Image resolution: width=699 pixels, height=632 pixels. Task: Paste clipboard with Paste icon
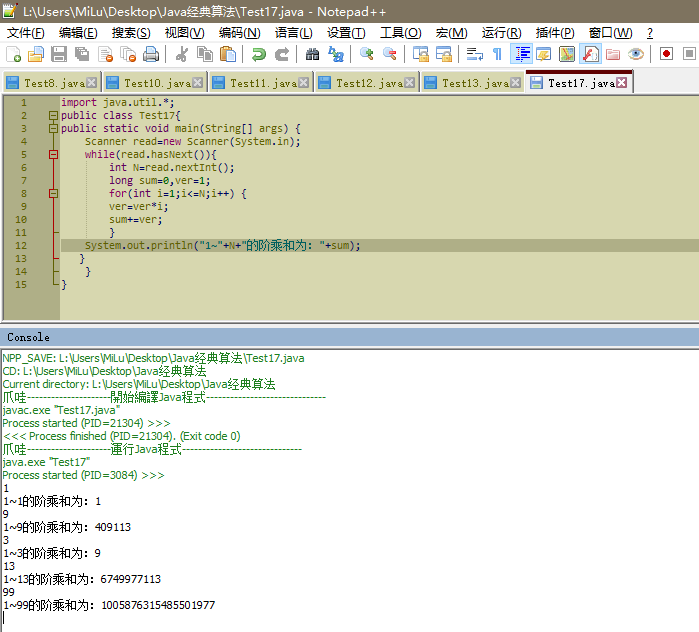[x=228, y=54]
